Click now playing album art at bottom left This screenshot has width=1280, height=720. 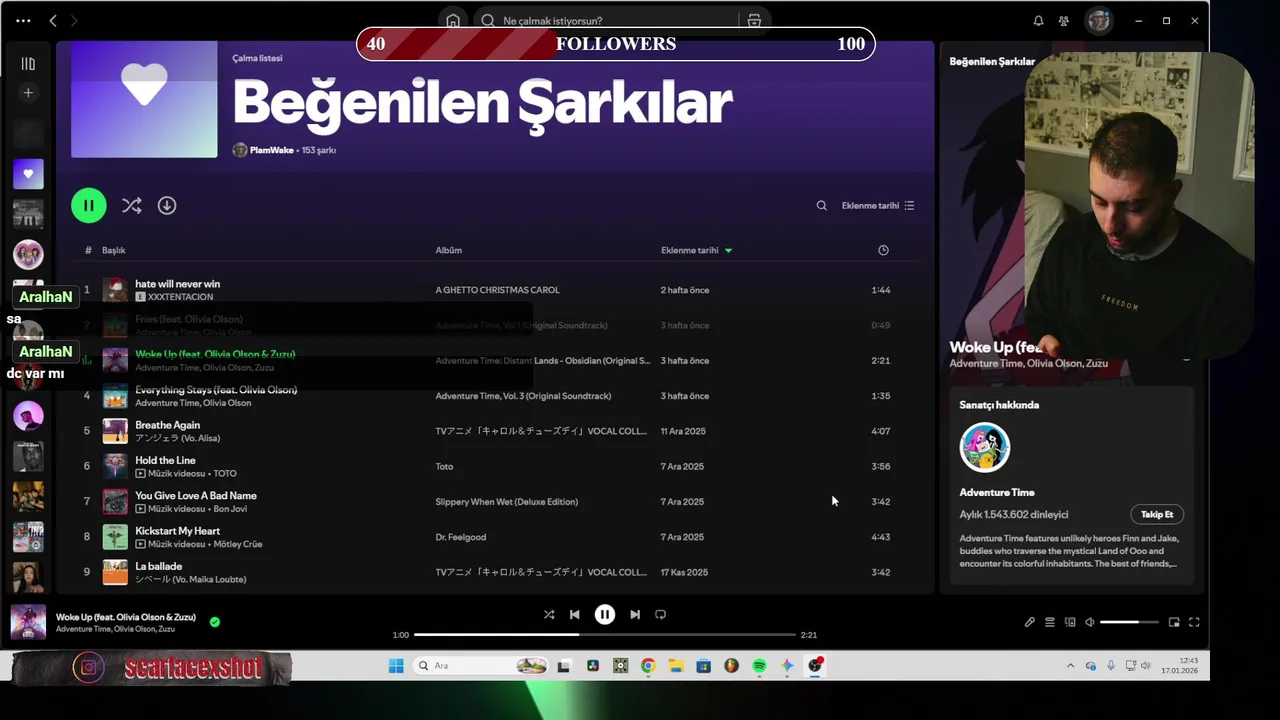pyautogui.click(x=28, y=622)
